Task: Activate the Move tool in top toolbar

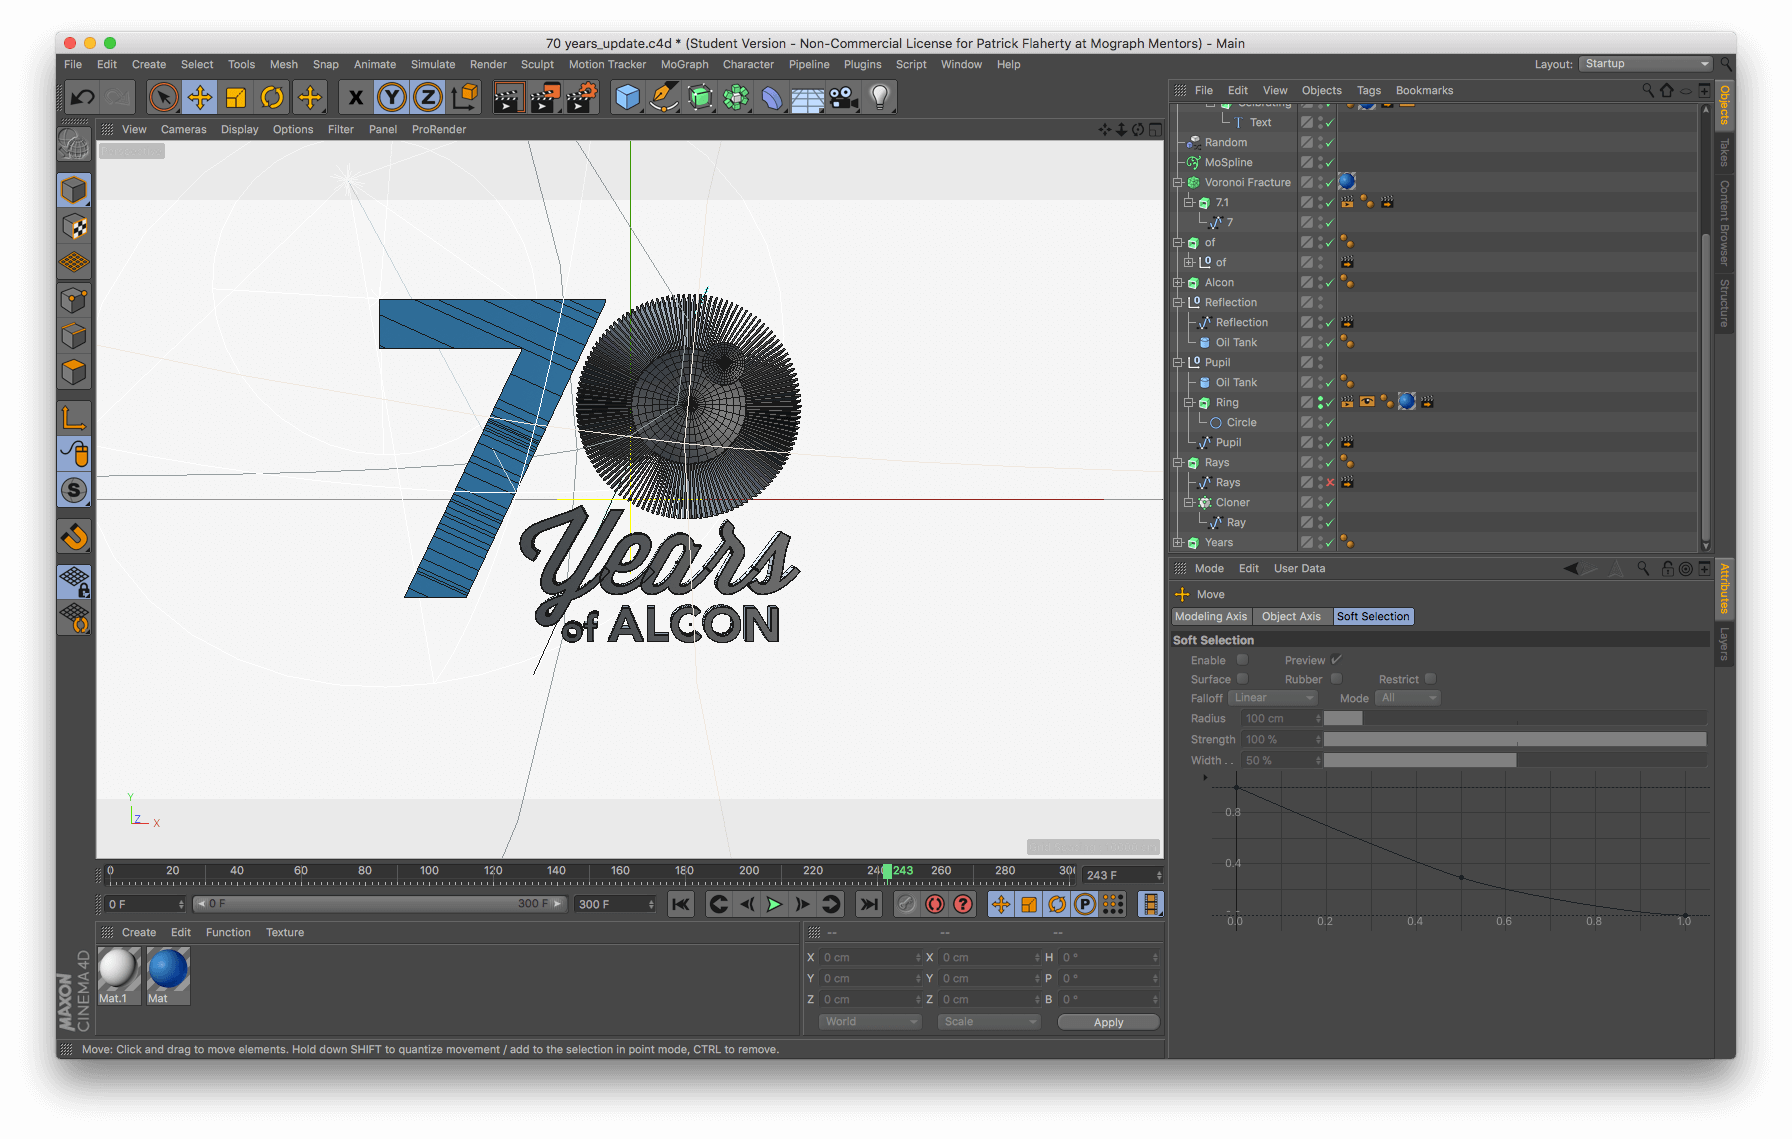Action: [x=199, y=97]
